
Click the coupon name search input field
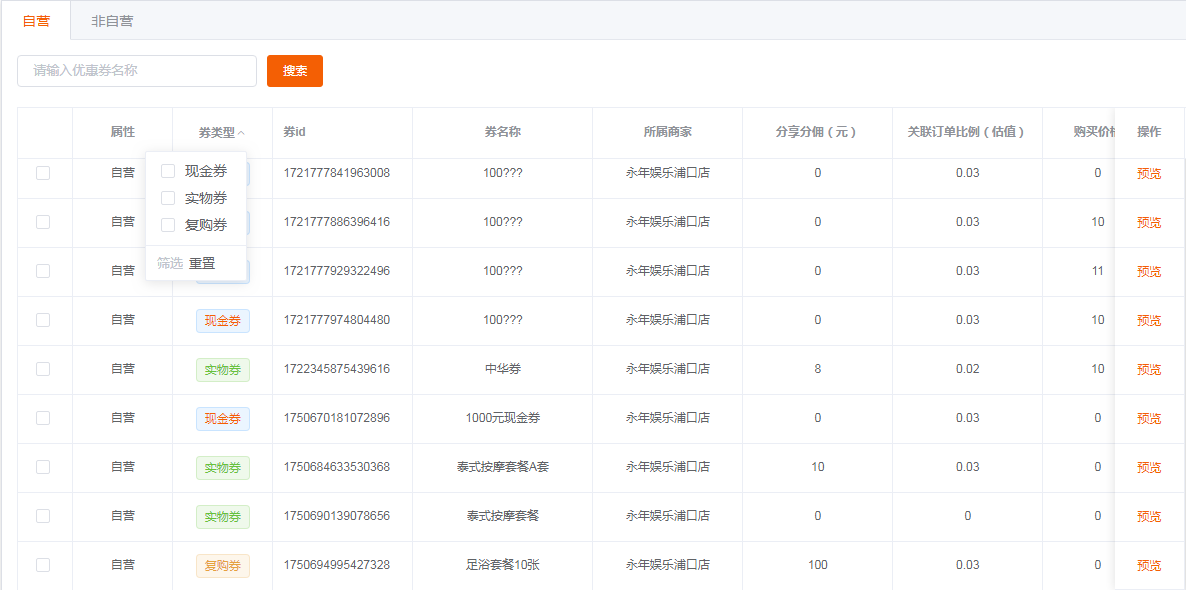pos(136,71)
